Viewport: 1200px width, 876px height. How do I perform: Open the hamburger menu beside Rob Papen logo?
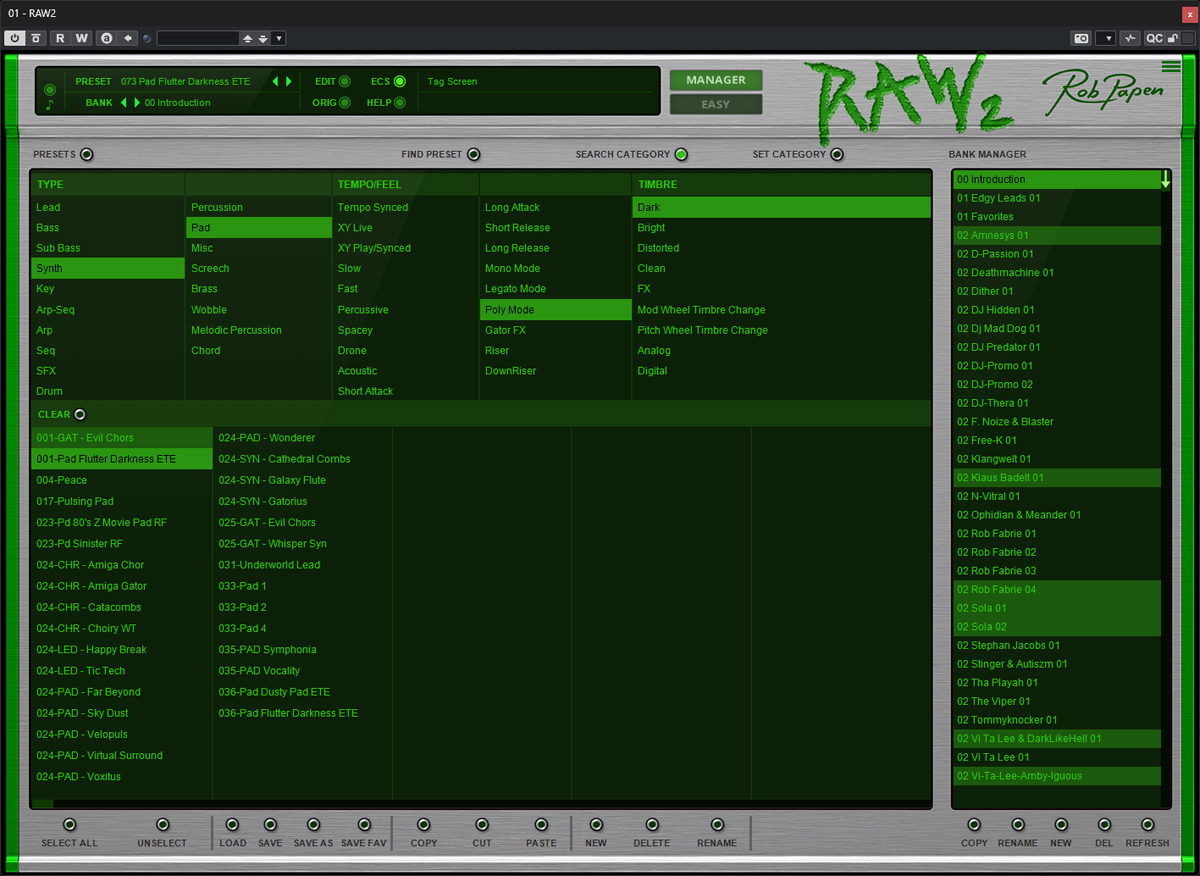tap(1171, 67)
